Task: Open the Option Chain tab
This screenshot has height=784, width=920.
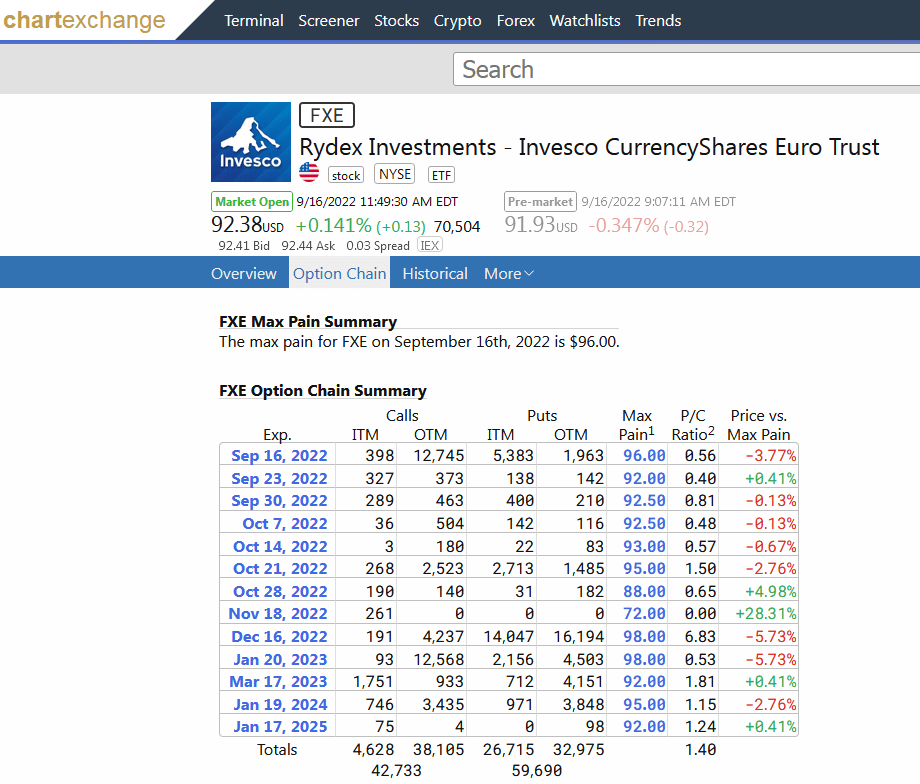Action: [x=339, y=273]
